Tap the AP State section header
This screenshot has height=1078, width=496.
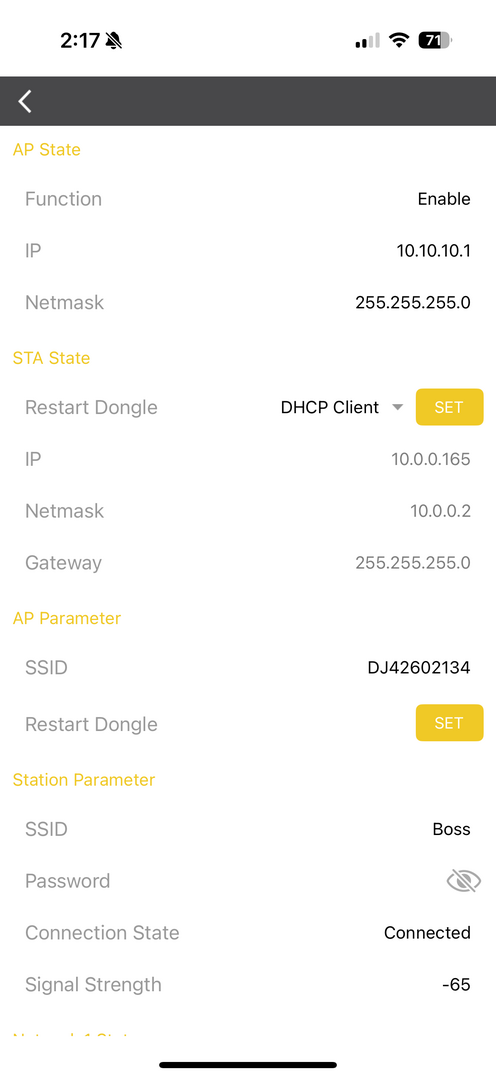coord(47,149)
